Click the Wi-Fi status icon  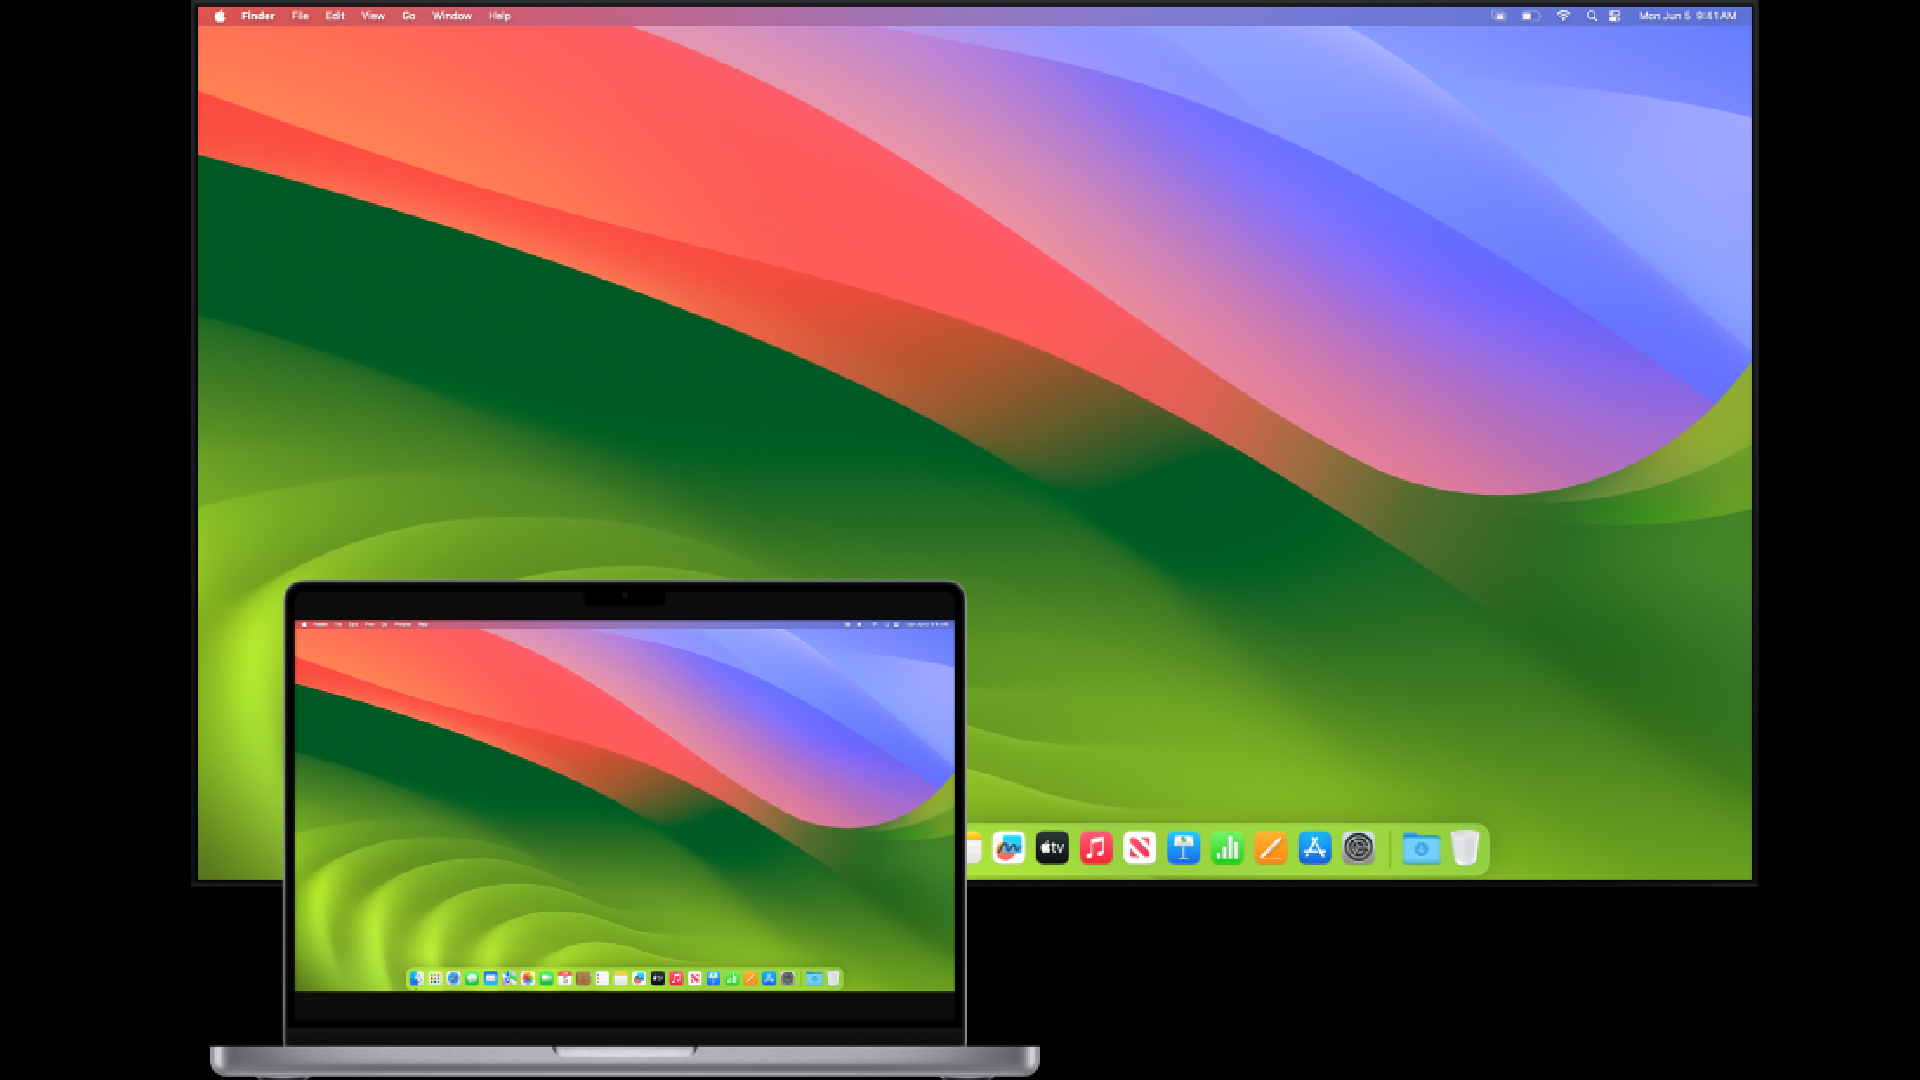1563,15
